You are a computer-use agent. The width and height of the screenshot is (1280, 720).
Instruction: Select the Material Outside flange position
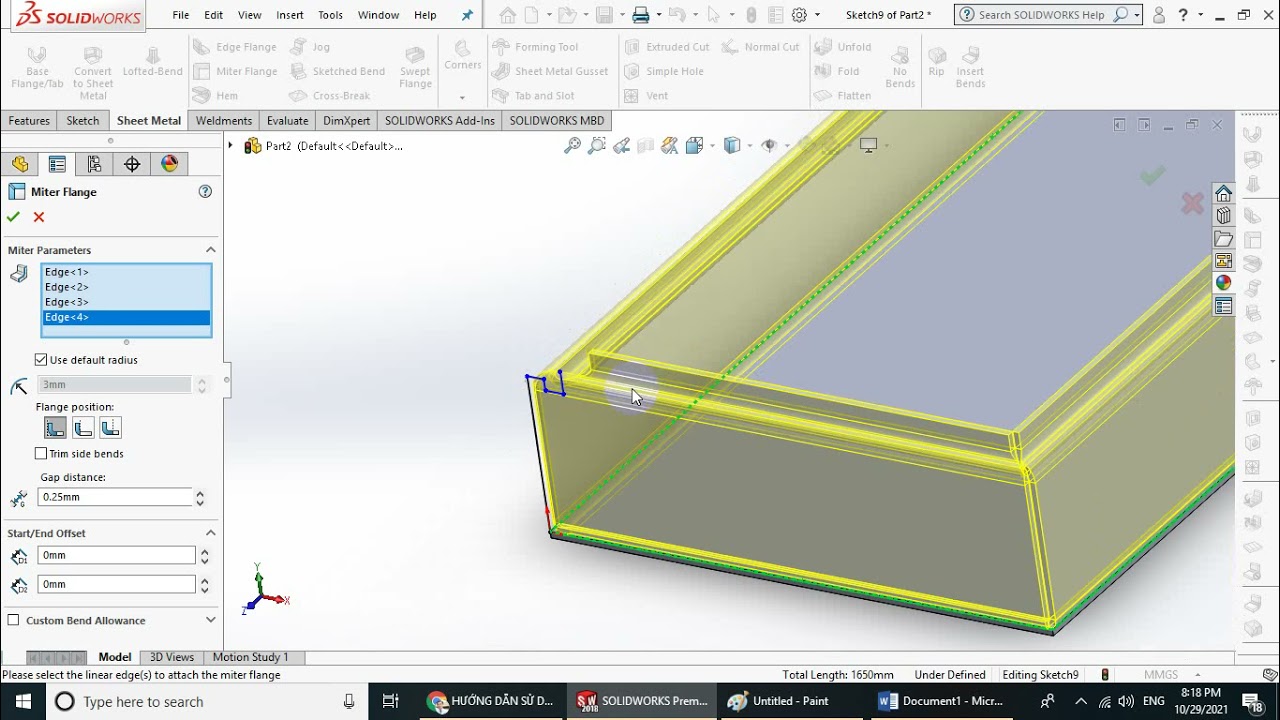[83, 427]
